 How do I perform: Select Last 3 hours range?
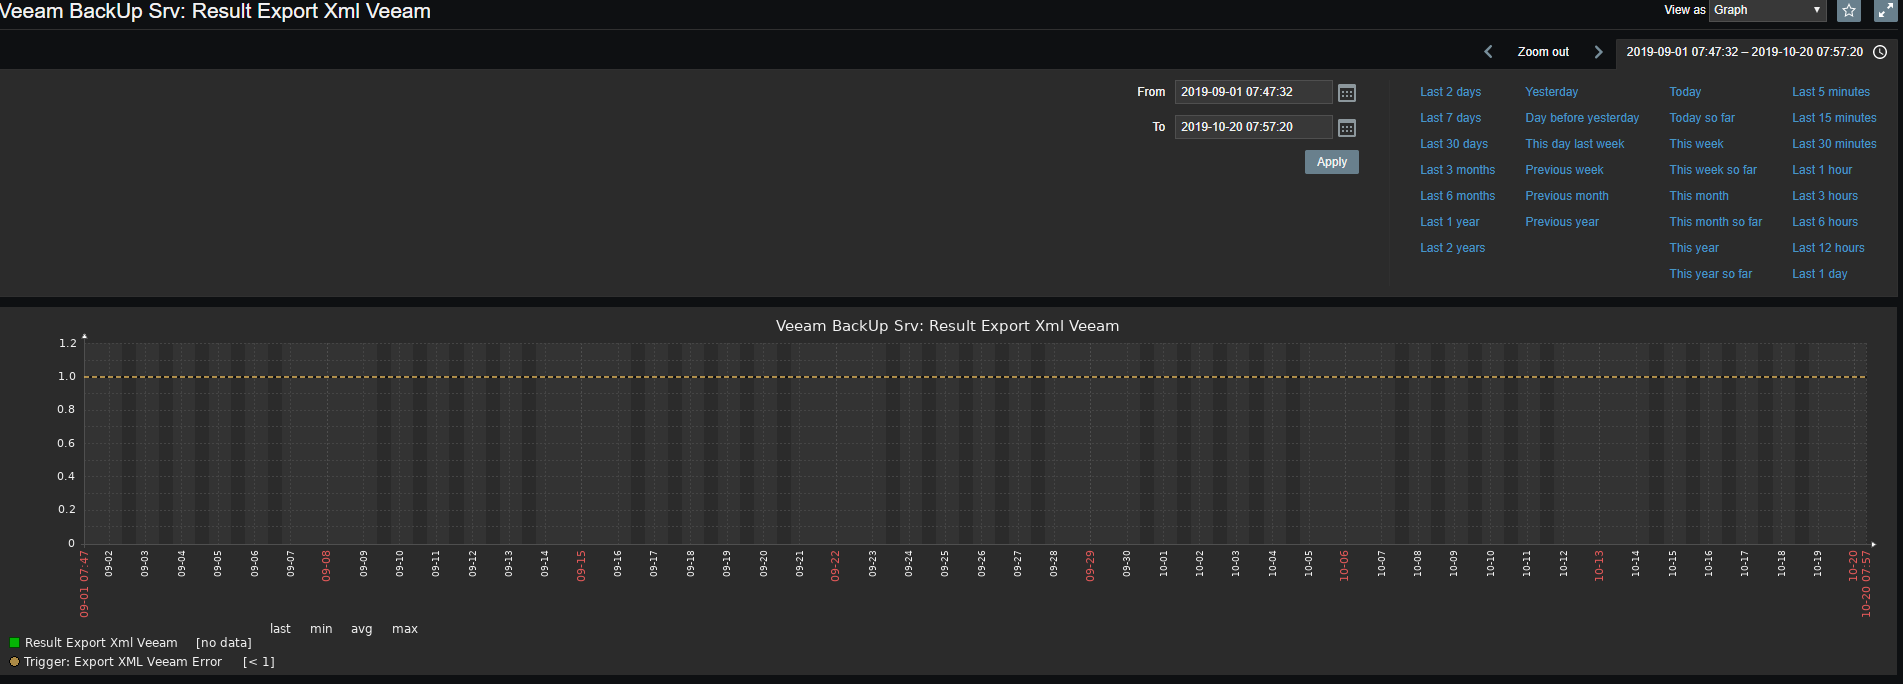coord(1825,196)
